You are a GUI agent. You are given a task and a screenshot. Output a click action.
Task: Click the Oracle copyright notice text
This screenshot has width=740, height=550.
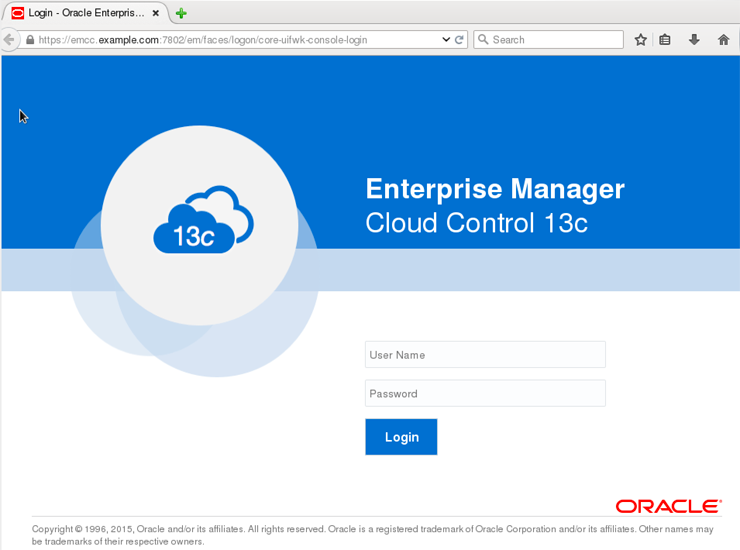[x=372, y=535]
